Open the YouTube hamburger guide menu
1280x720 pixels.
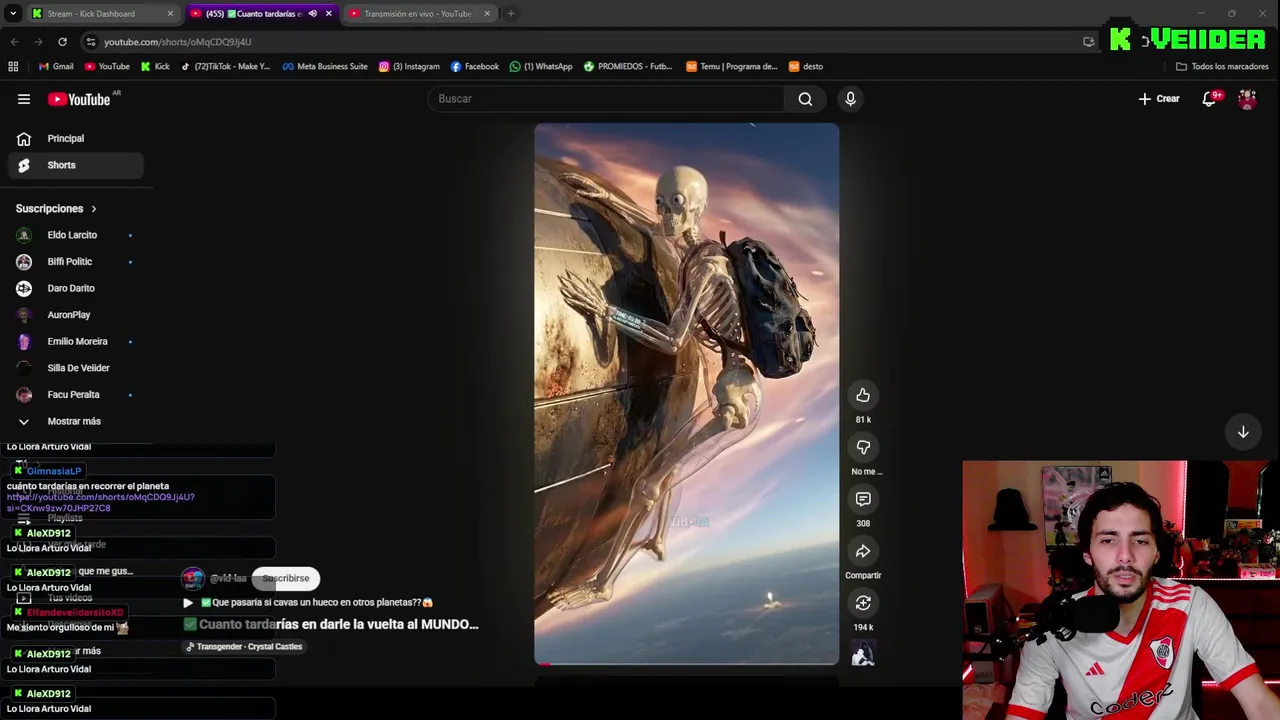(24, 99)
